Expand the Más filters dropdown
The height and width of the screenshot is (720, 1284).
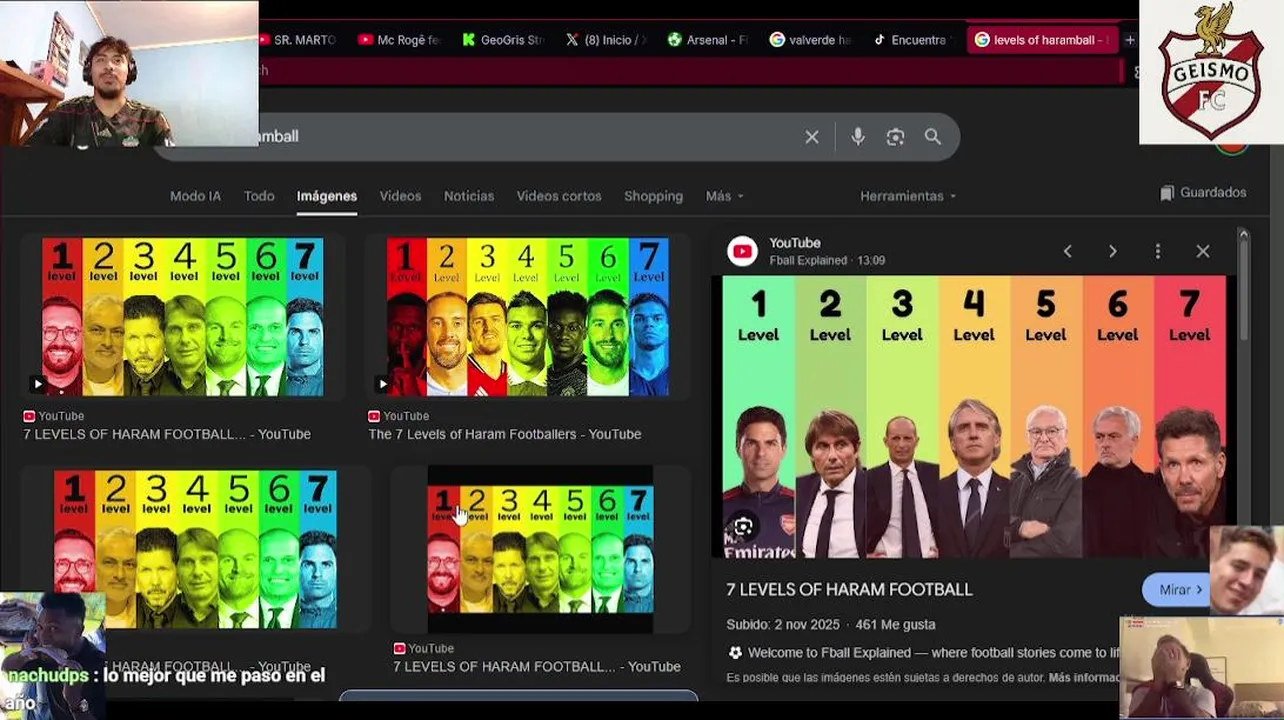coord(725,196)
